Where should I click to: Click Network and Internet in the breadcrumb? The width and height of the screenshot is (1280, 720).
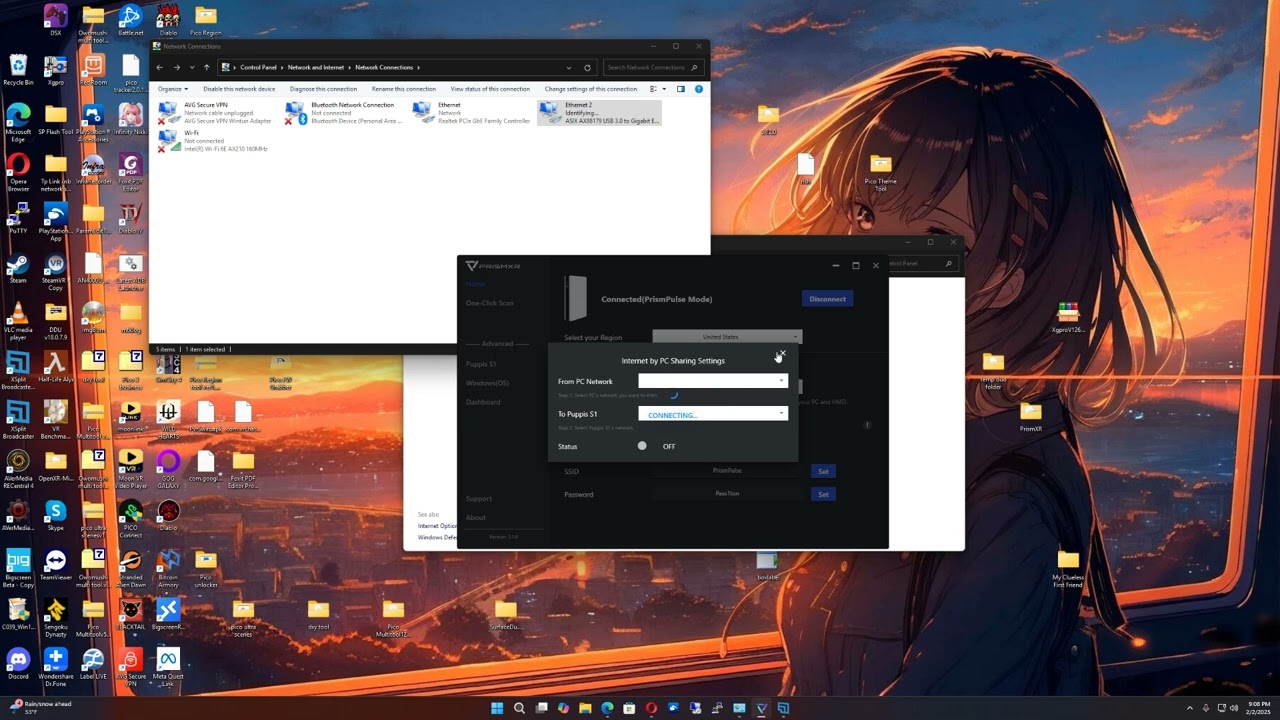316,68
